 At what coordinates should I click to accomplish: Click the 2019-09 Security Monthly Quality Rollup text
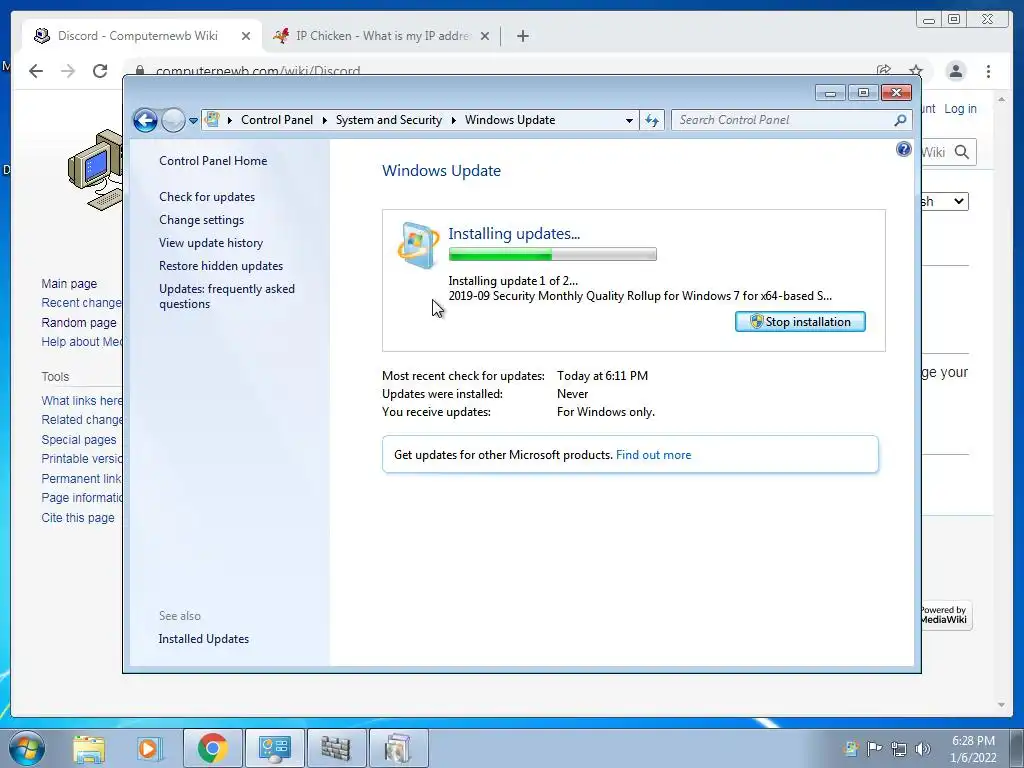[x=640, y=296]
